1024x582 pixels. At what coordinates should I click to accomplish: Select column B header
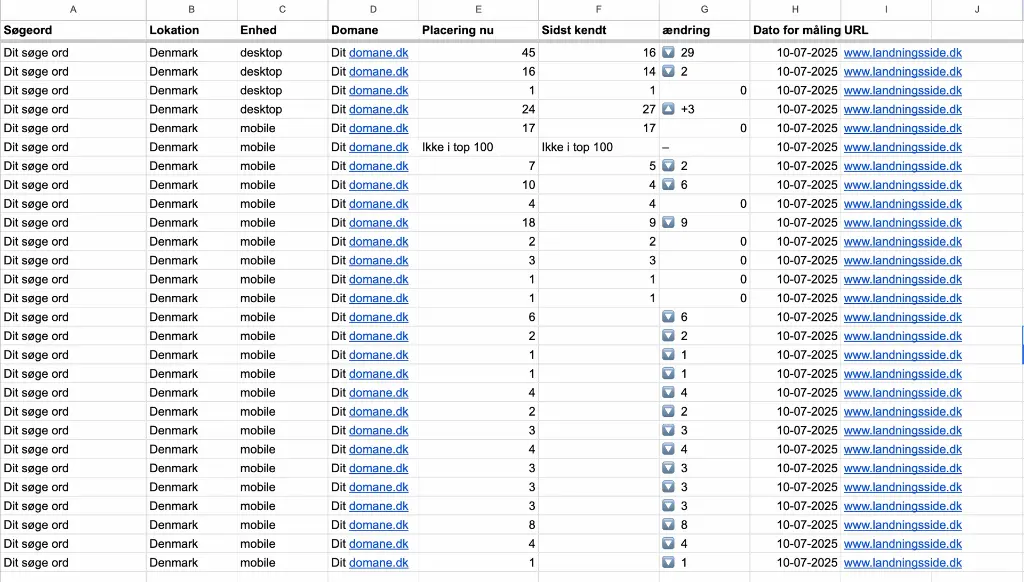191,9
